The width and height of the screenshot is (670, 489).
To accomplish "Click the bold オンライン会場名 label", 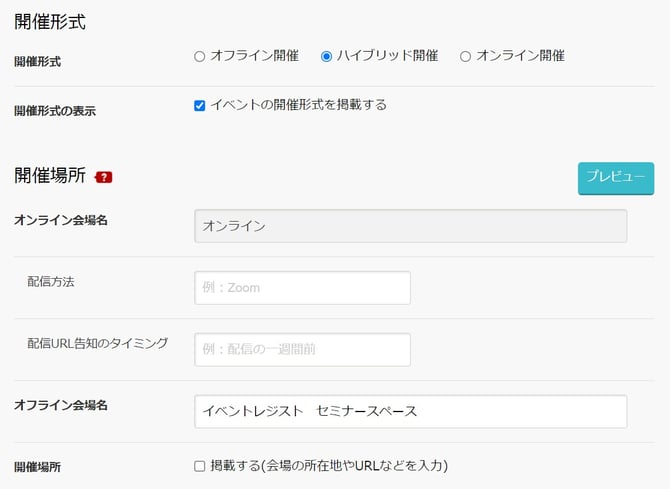I will tap(60, 220).
